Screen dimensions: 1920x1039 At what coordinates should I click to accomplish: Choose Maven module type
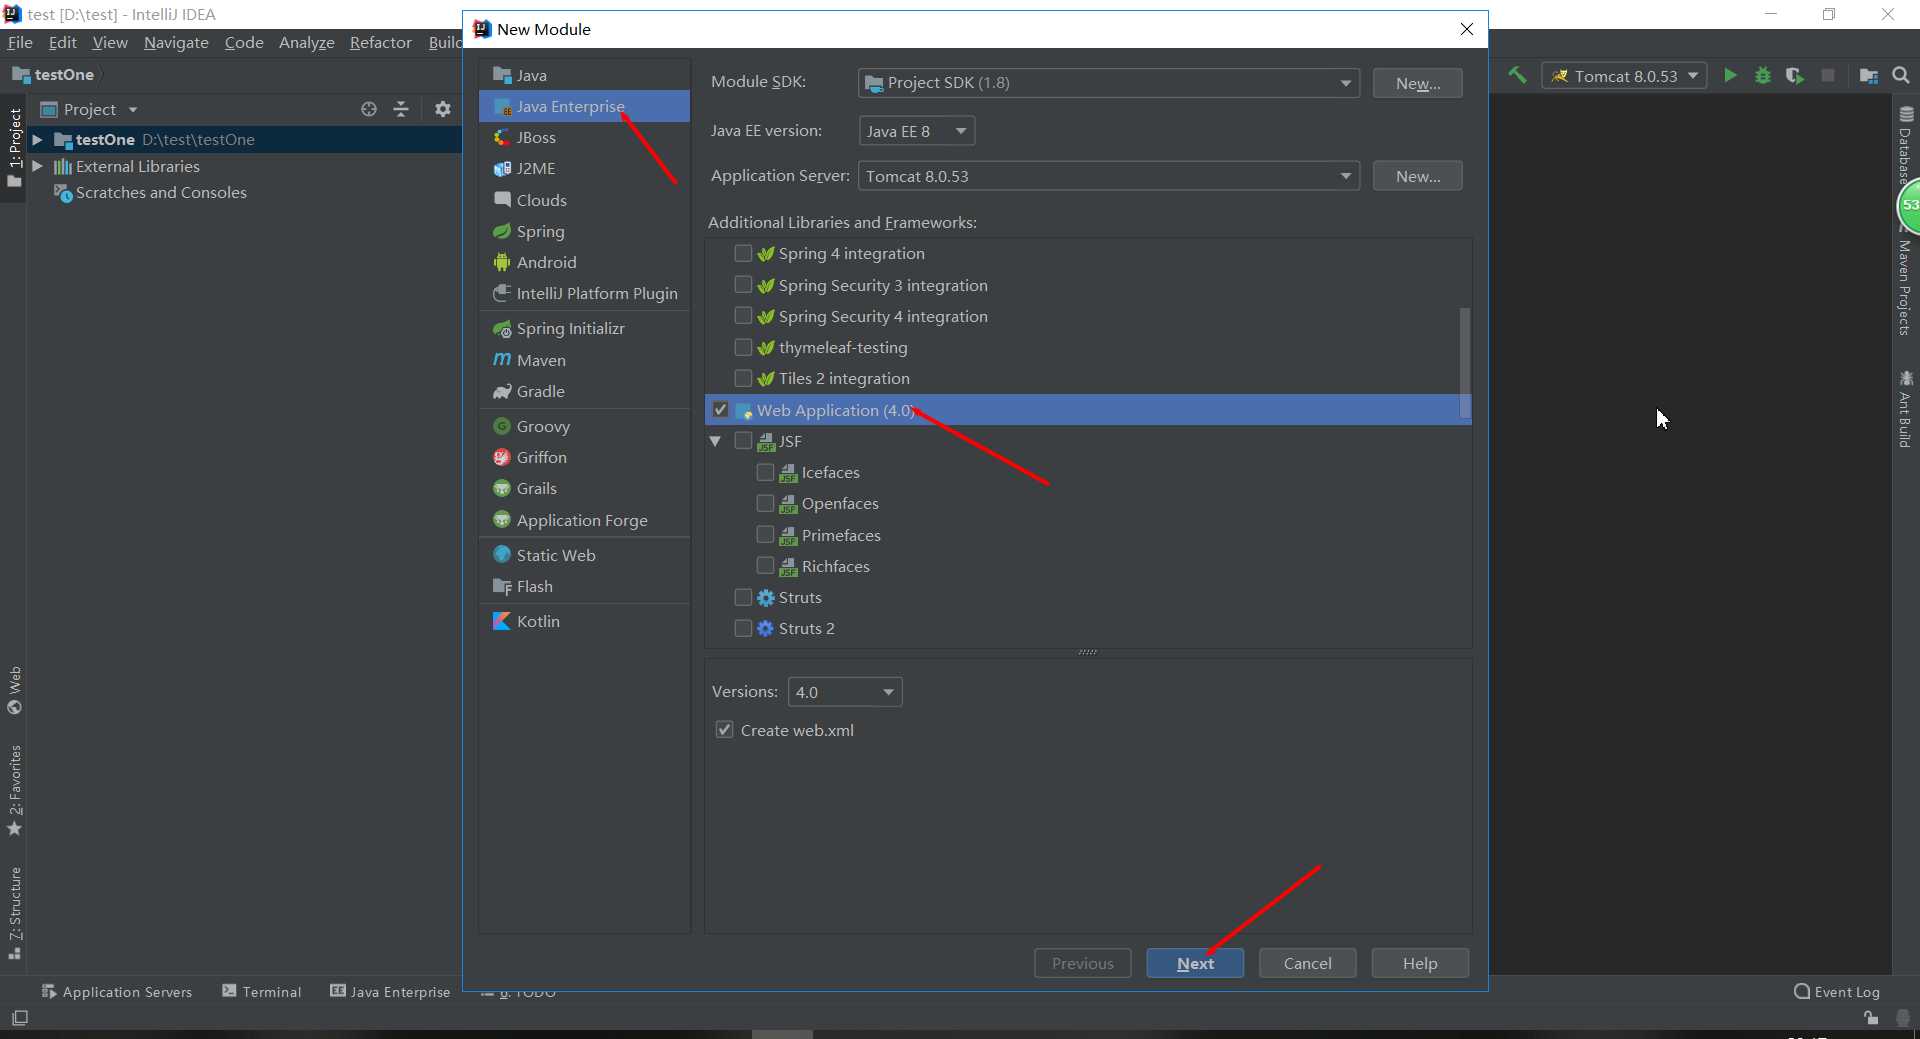tap(584, 360)
